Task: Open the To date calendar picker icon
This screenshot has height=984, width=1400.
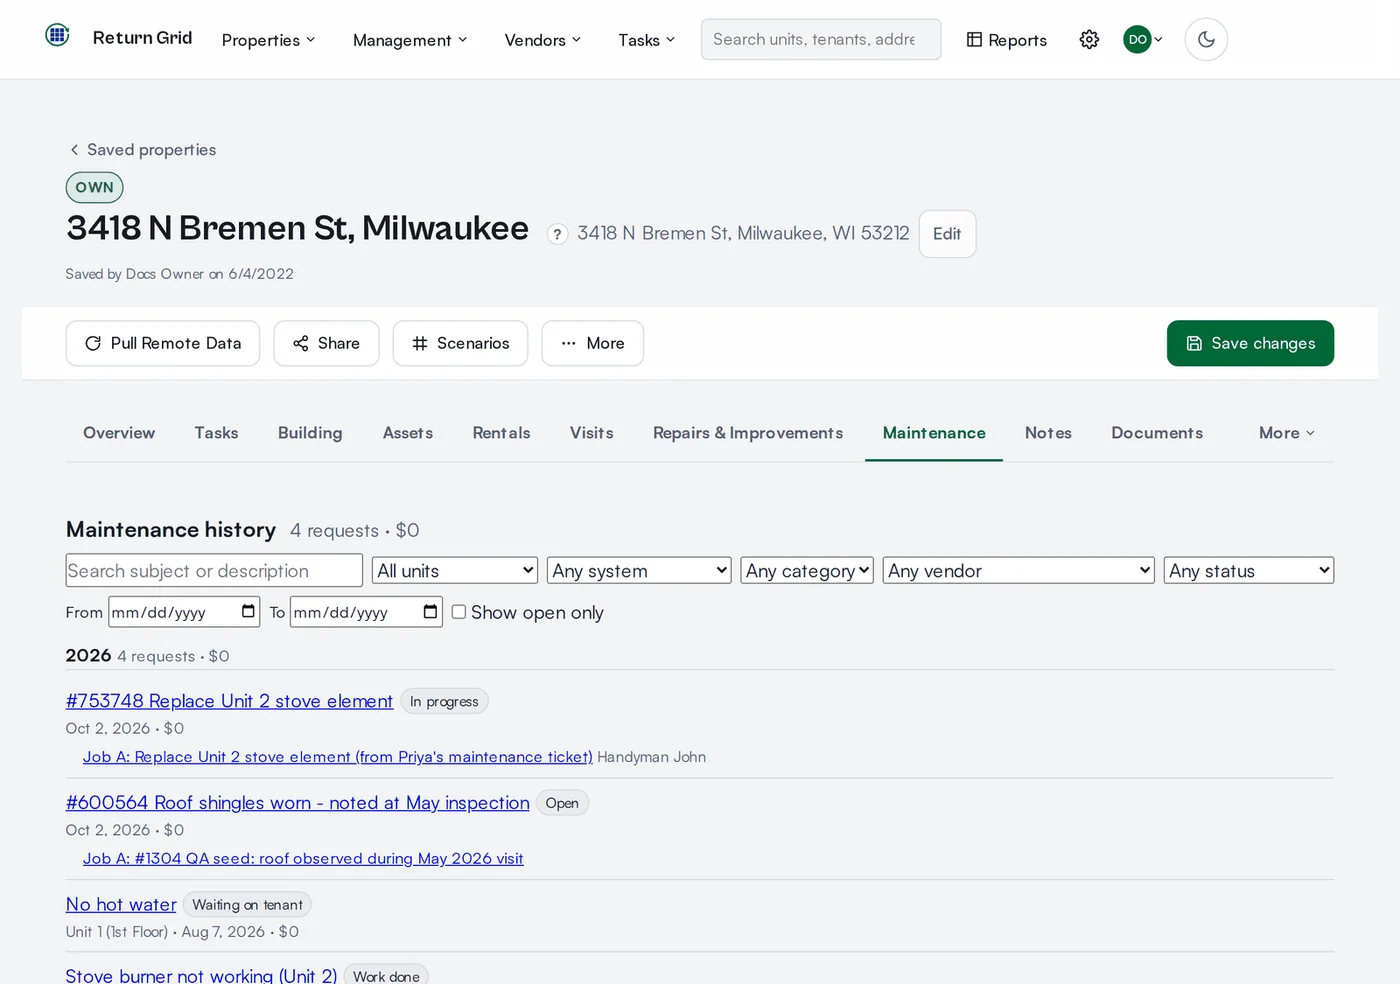Action: click(430, 611)
